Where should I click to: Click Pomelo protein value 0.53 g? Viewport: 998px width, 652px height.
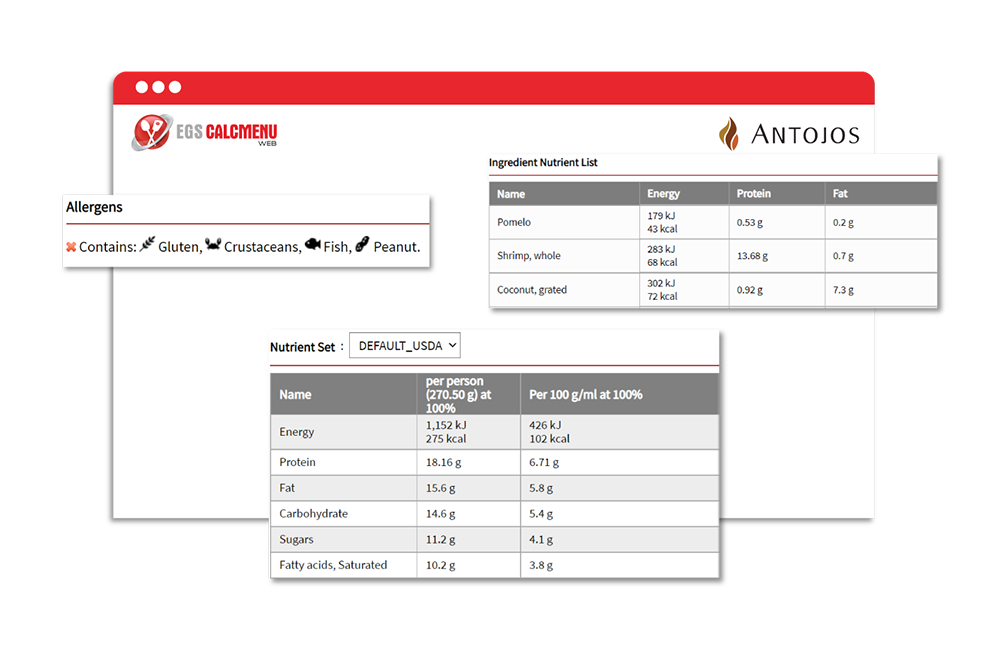(750, 223)
